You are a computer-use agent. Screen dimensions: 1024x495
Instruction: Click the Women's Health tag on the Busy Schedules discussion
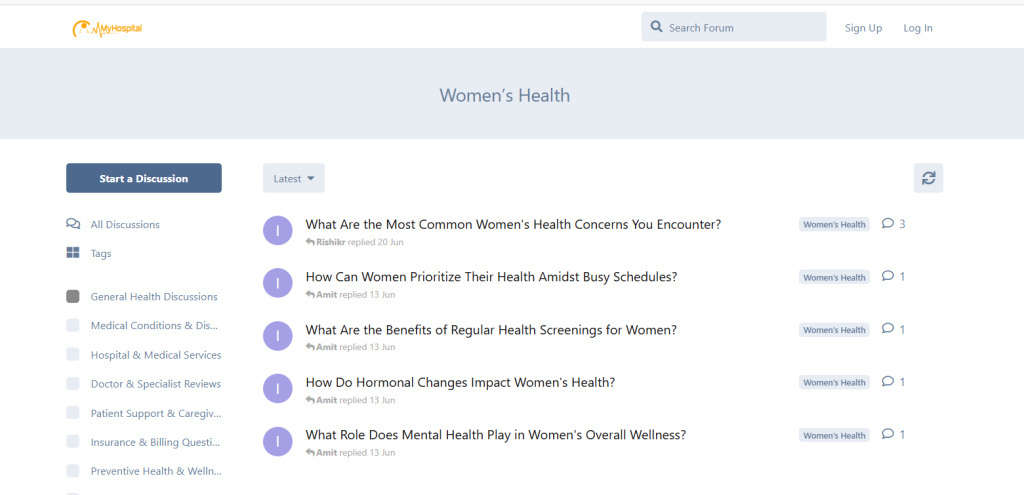(834, 277)
